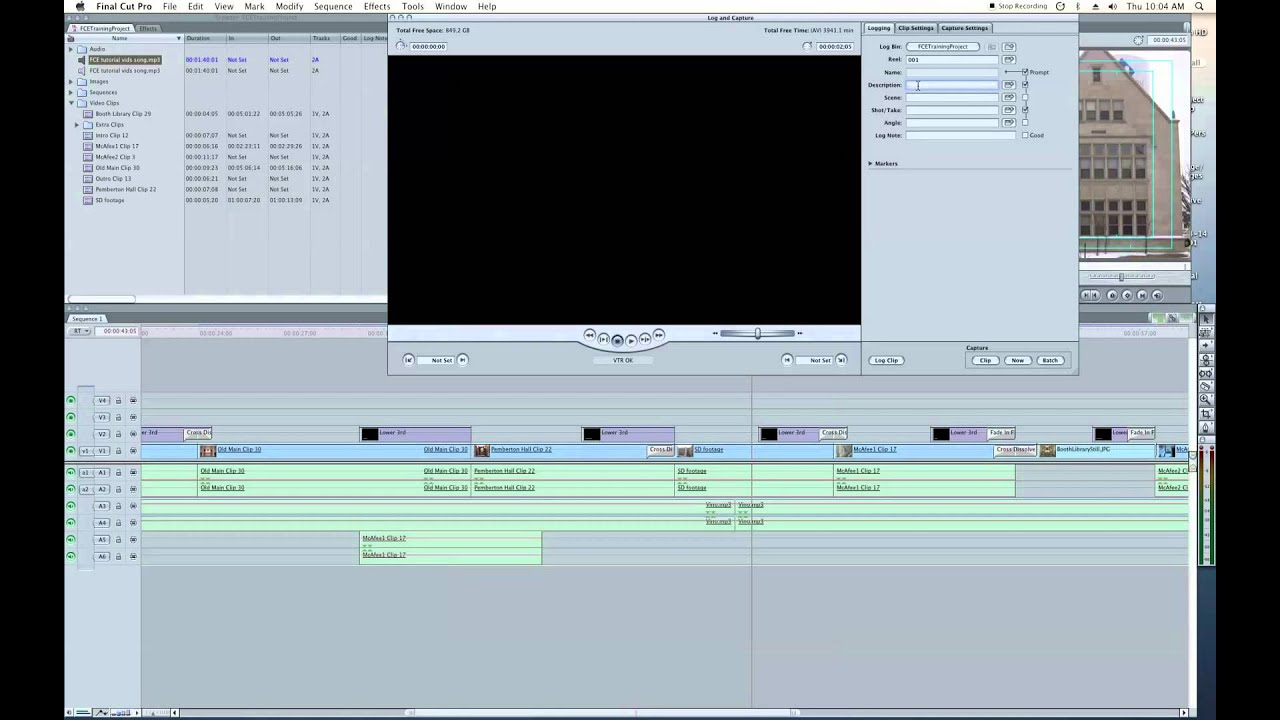Image resolution: width=1280 pixels, height=720 pixels.
Task: Collapse the Video Clips bin
Action: coord(71,103)
